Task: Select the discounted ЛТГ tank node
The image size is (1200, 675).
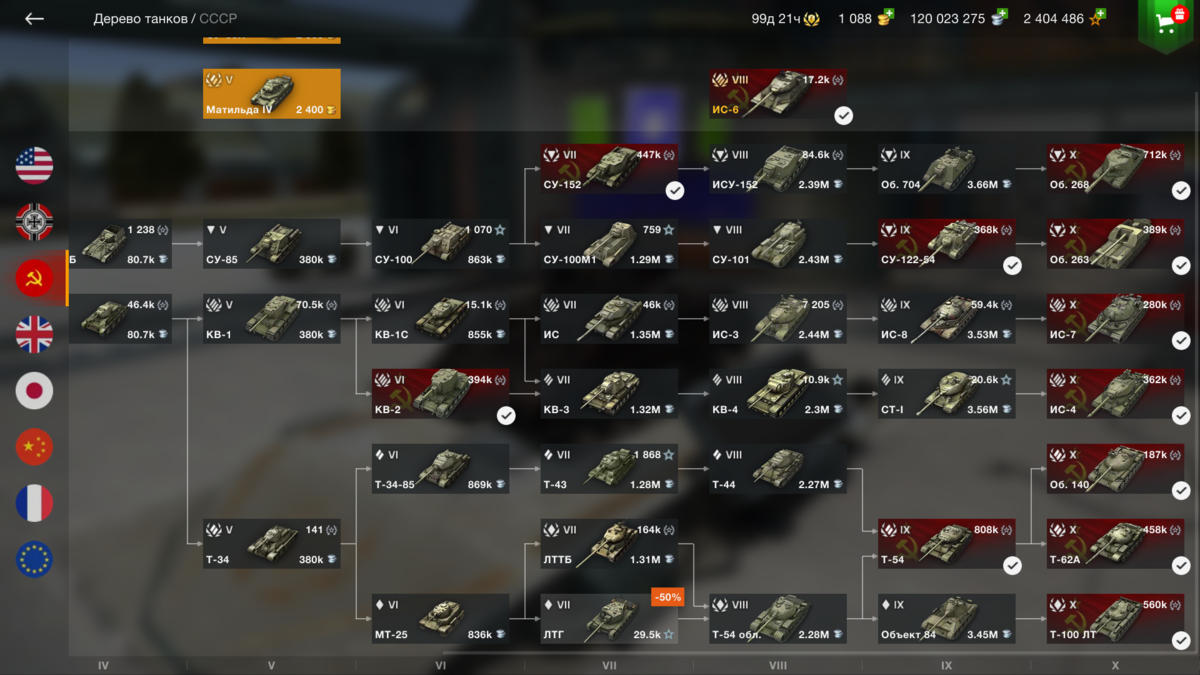Action: (x=610, y=619)
